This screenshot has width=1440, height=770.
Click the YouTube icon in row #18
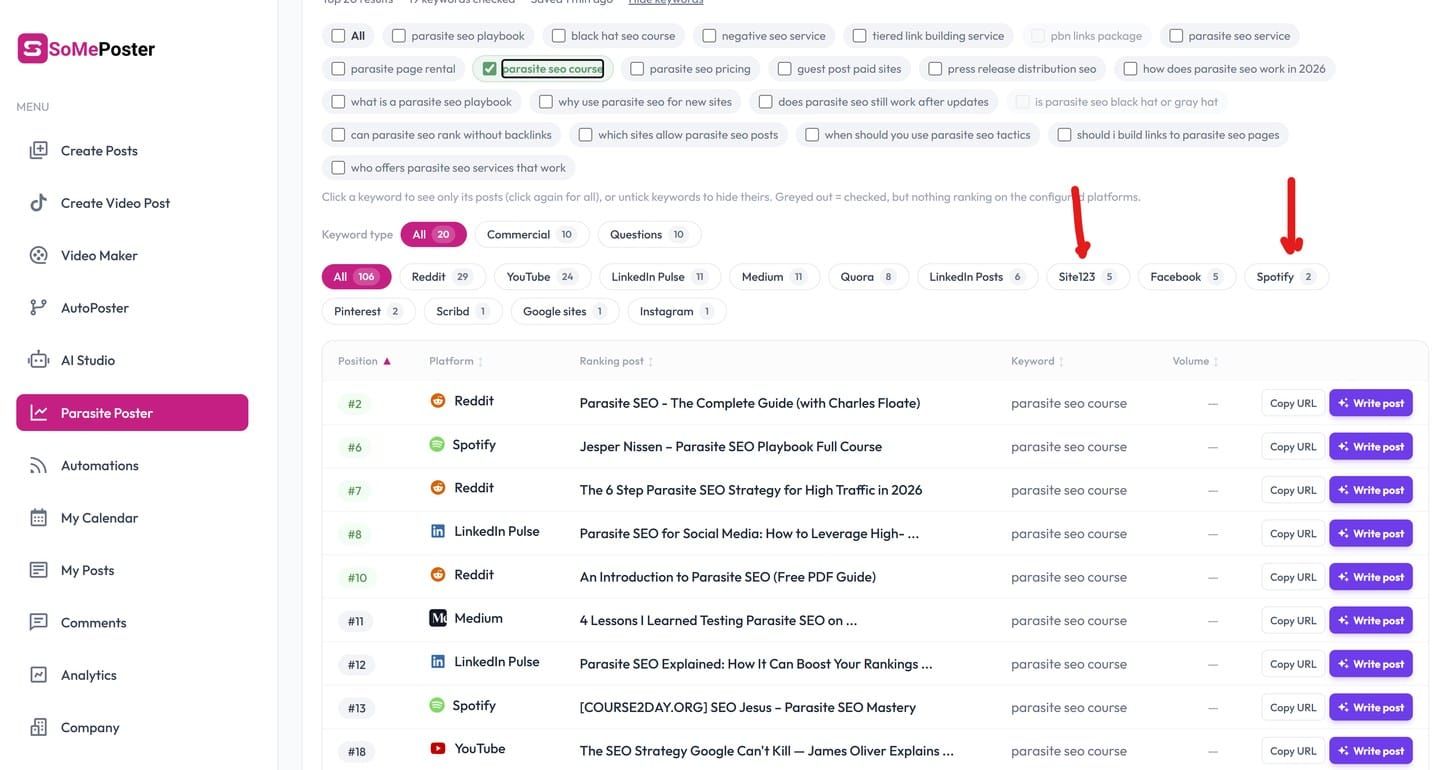pos(437,748)
